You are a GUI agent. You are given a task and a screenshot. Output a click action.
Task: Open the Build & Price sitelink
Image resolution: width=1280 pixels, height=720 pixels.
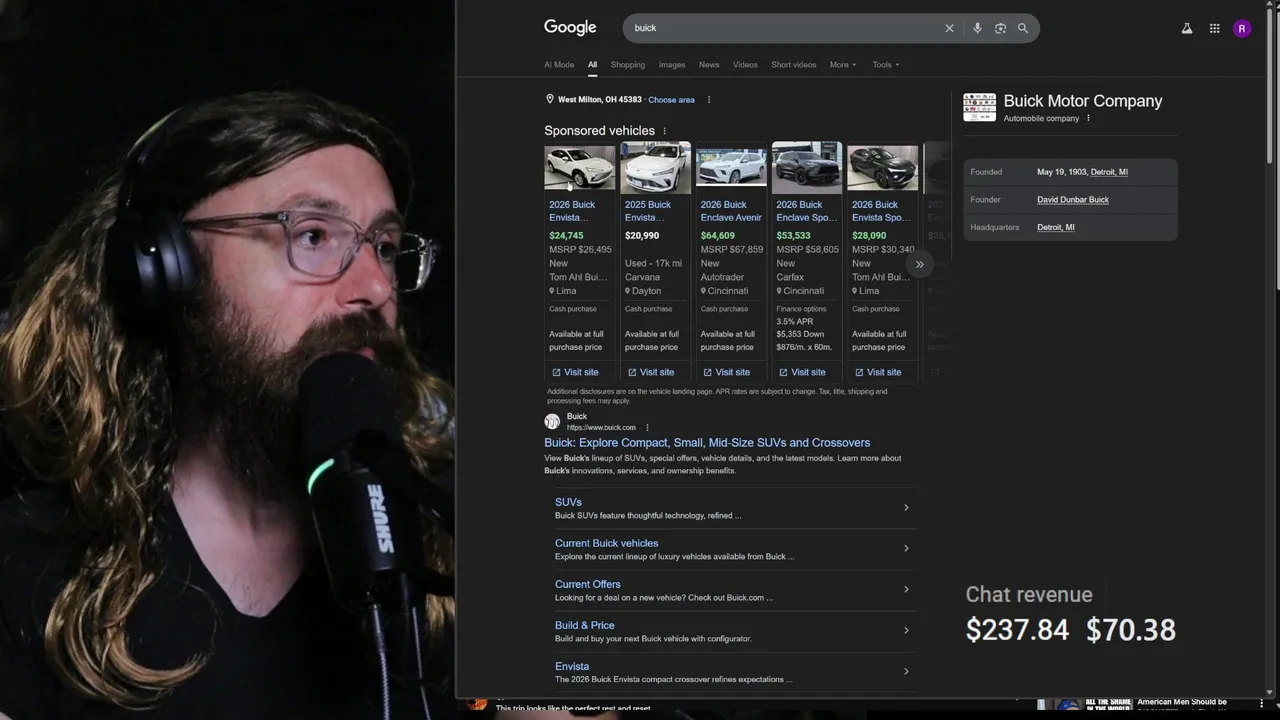585,625
